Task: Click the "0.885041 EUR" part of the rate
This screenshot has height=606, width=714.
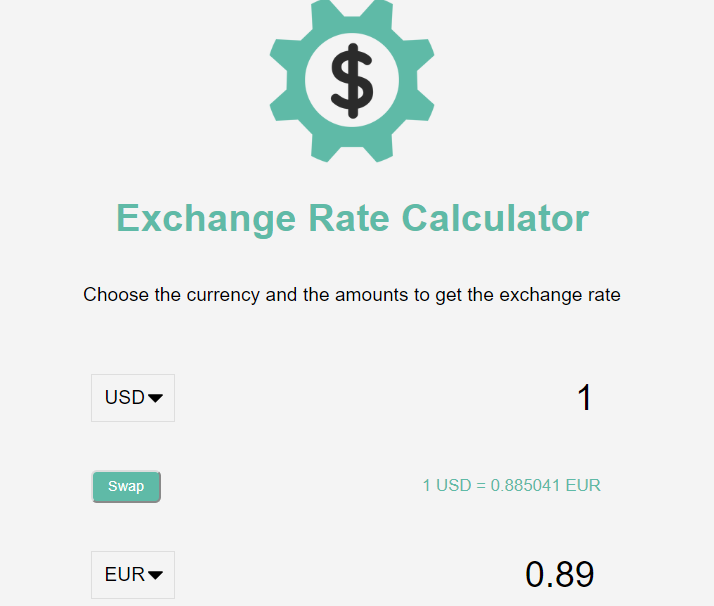Action: click(x=545, y=486)
